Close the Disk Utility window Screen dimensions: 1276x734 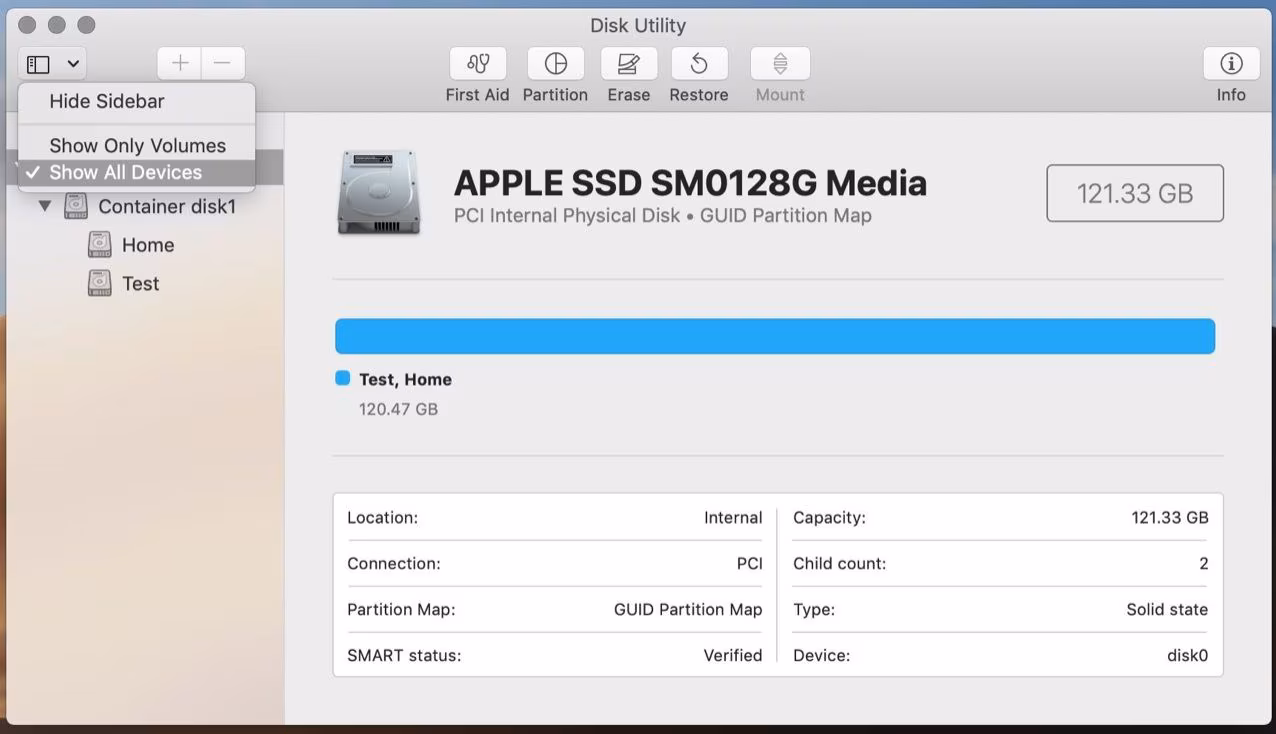[x=27, y=25]
